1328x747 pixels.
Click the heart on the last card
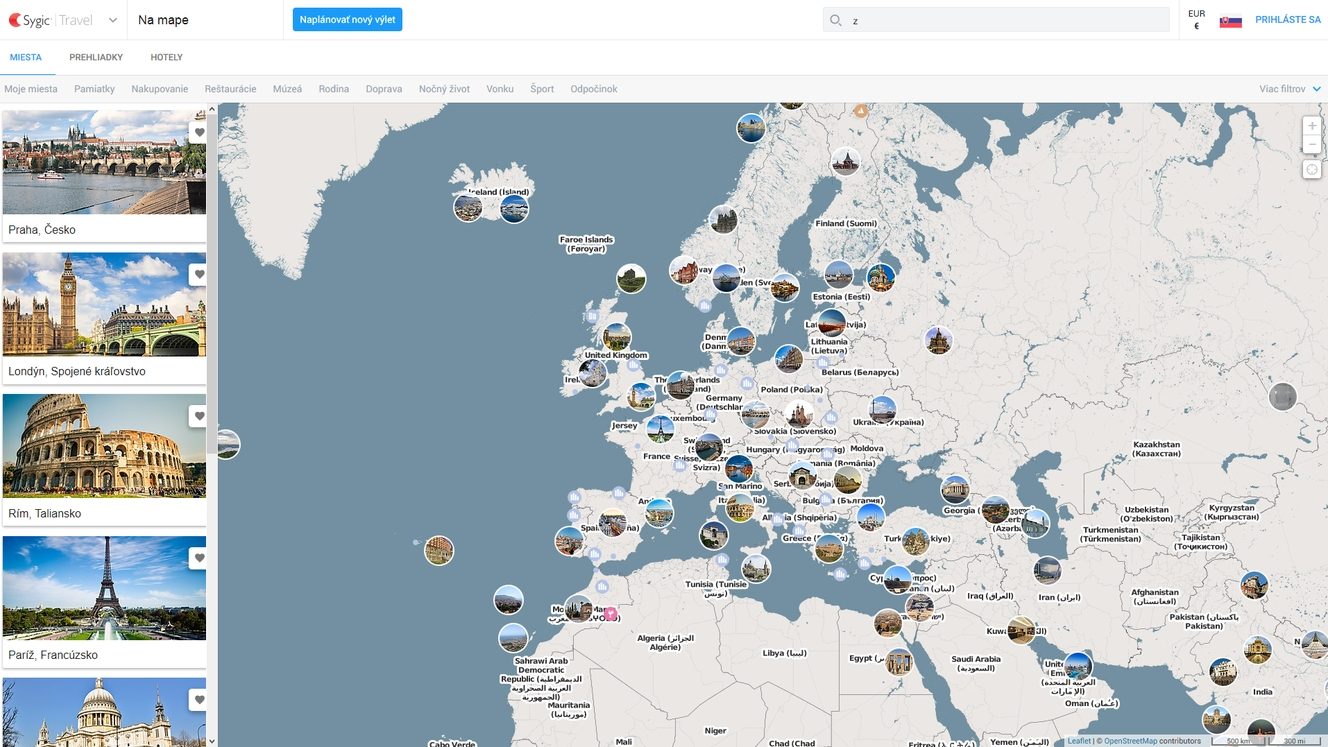199,700
